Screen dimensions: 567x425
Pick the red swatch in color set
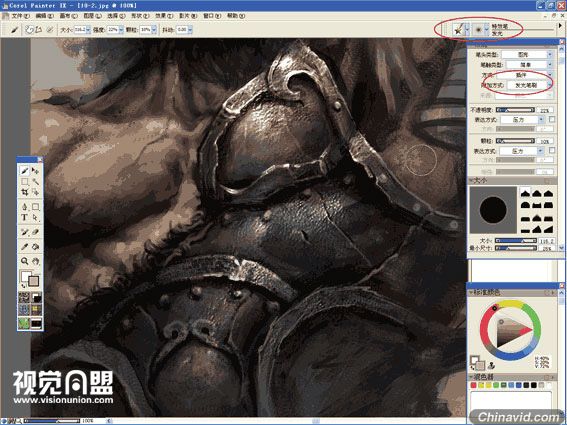point(474,385)
